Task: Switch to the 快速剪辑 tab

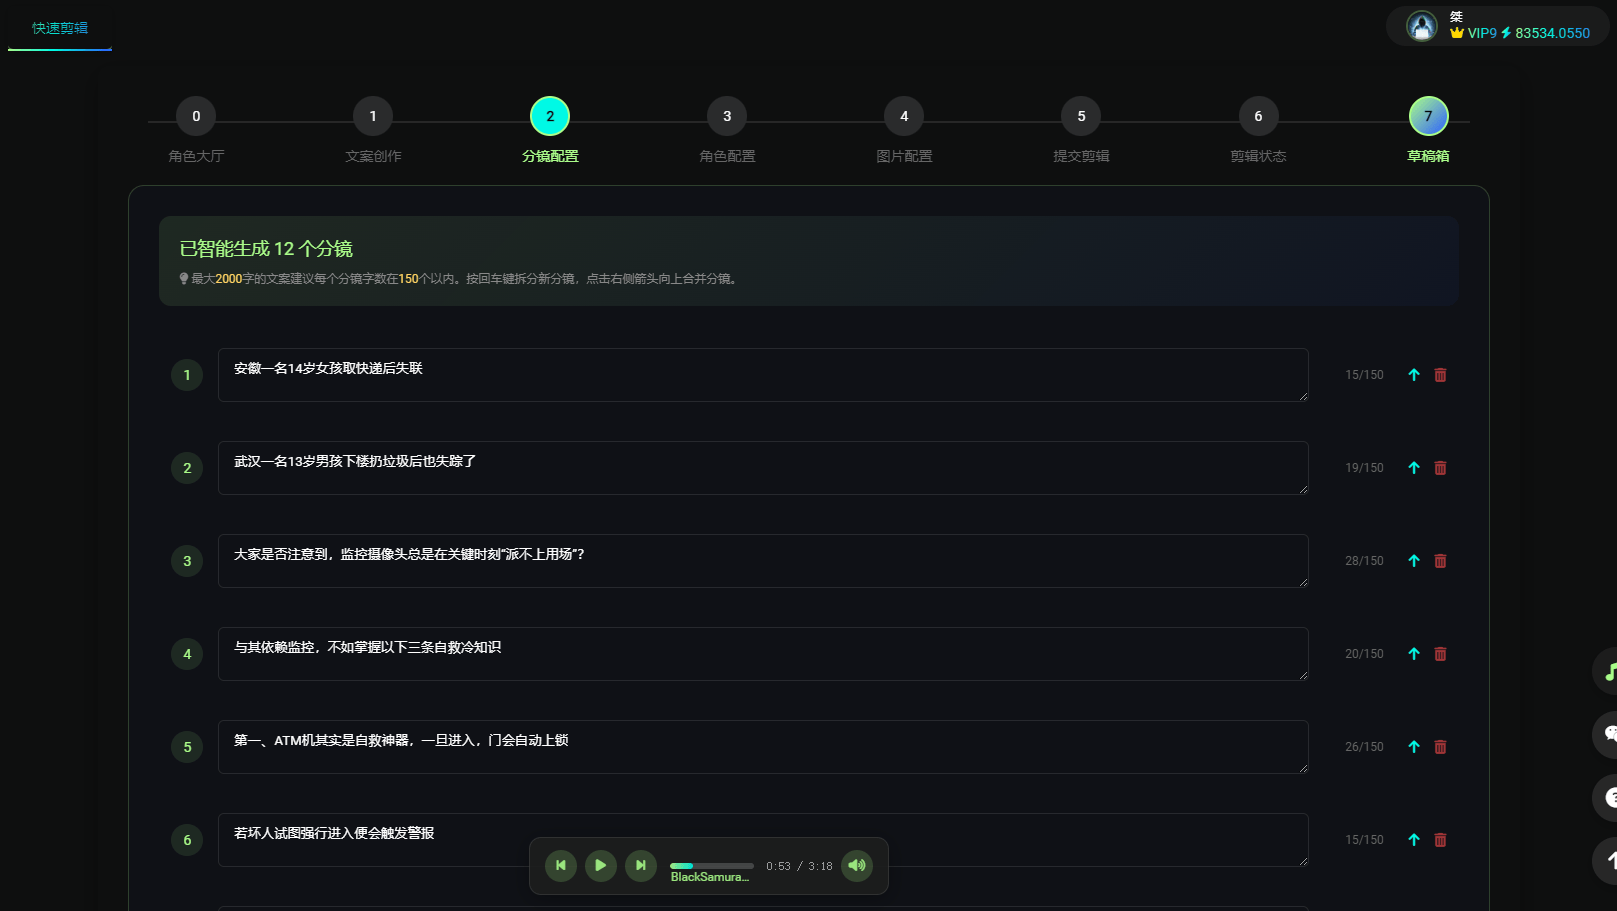Action: (60, 28)
